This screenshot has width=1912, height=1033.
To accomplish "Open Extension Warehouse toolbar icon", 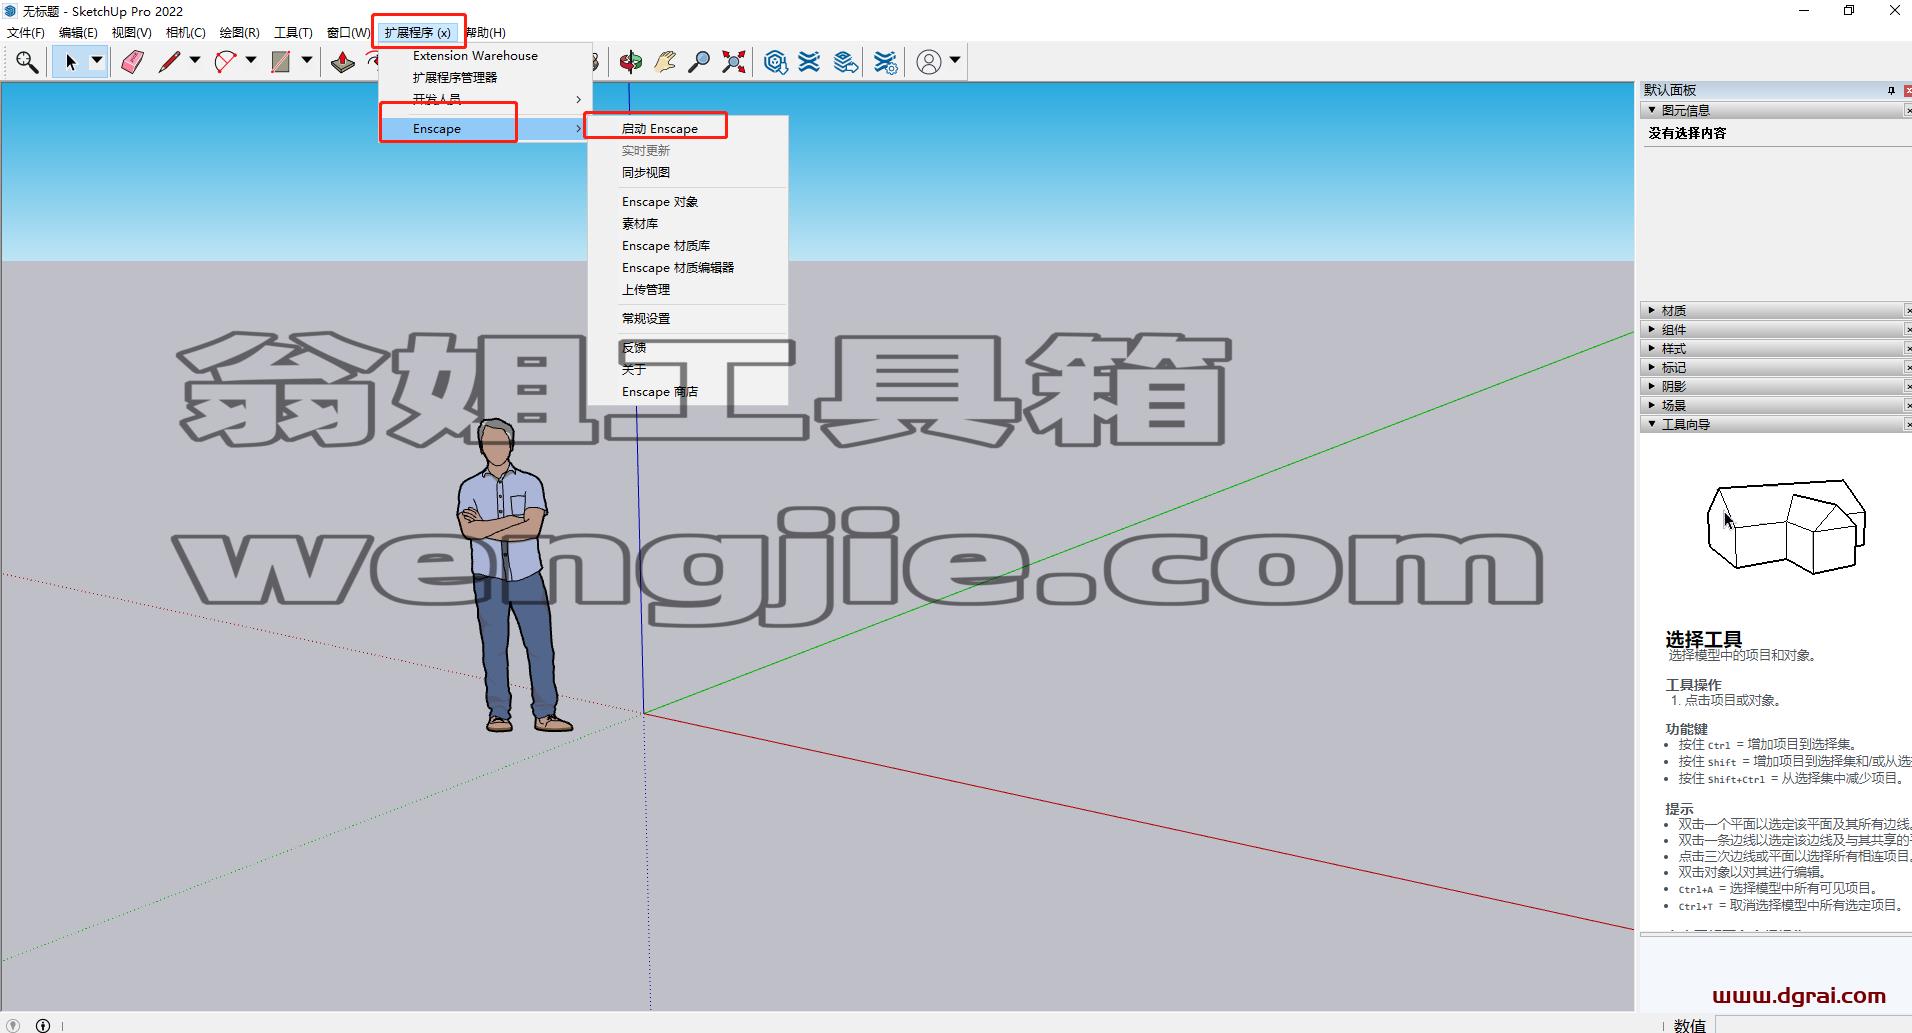I will pos(810,62).
